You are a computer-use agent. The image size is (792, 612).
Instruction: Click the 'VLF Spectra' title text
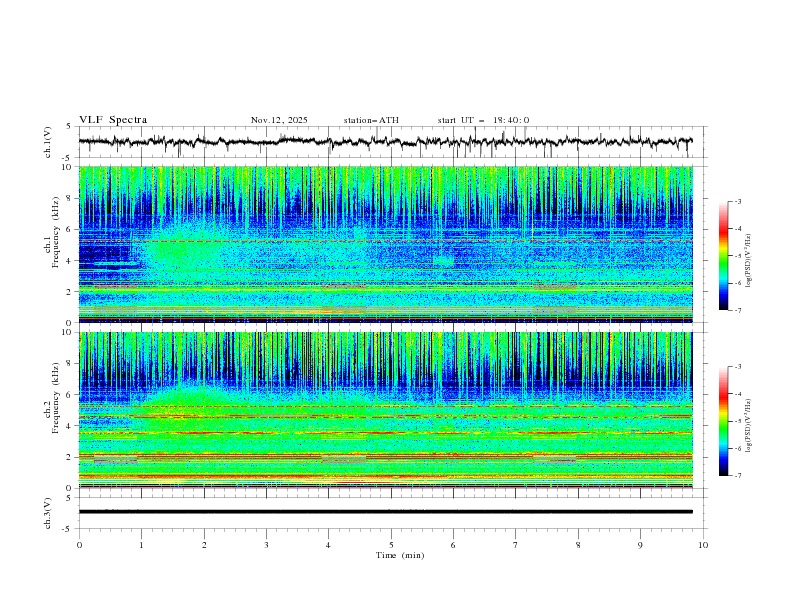[113, 120]
